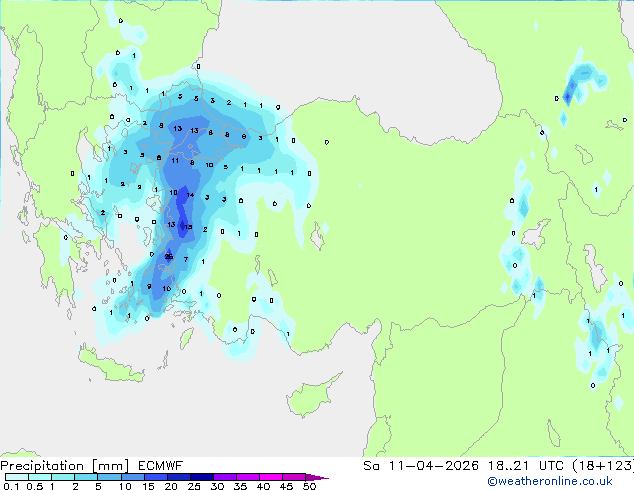Select the legend swatch between 2 and 5

click(86, 477)
